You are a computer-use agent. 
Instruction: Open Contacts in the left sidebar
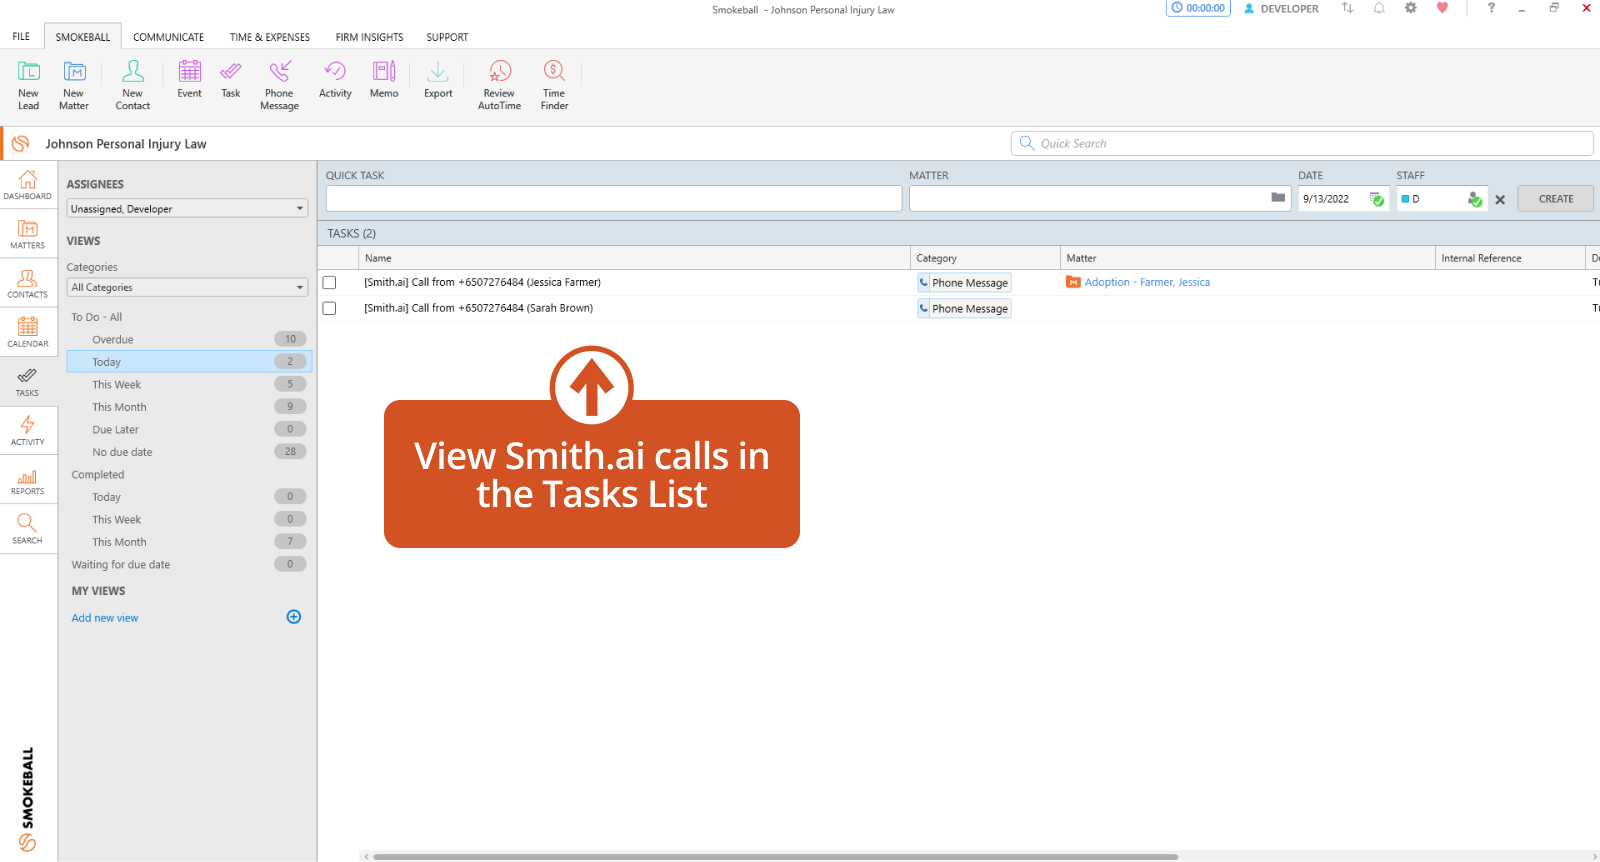(x=28, y=284)
